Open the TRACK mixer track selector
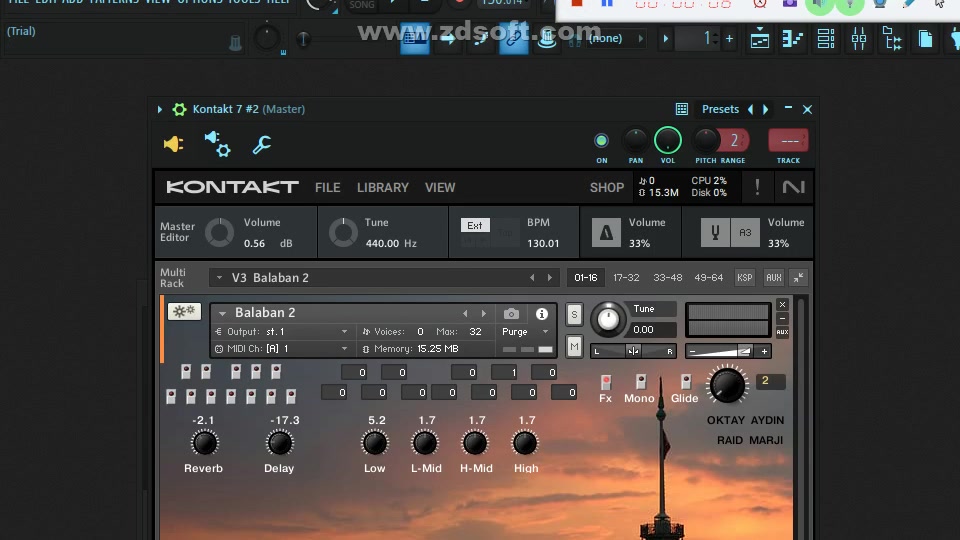 point(788,141)
